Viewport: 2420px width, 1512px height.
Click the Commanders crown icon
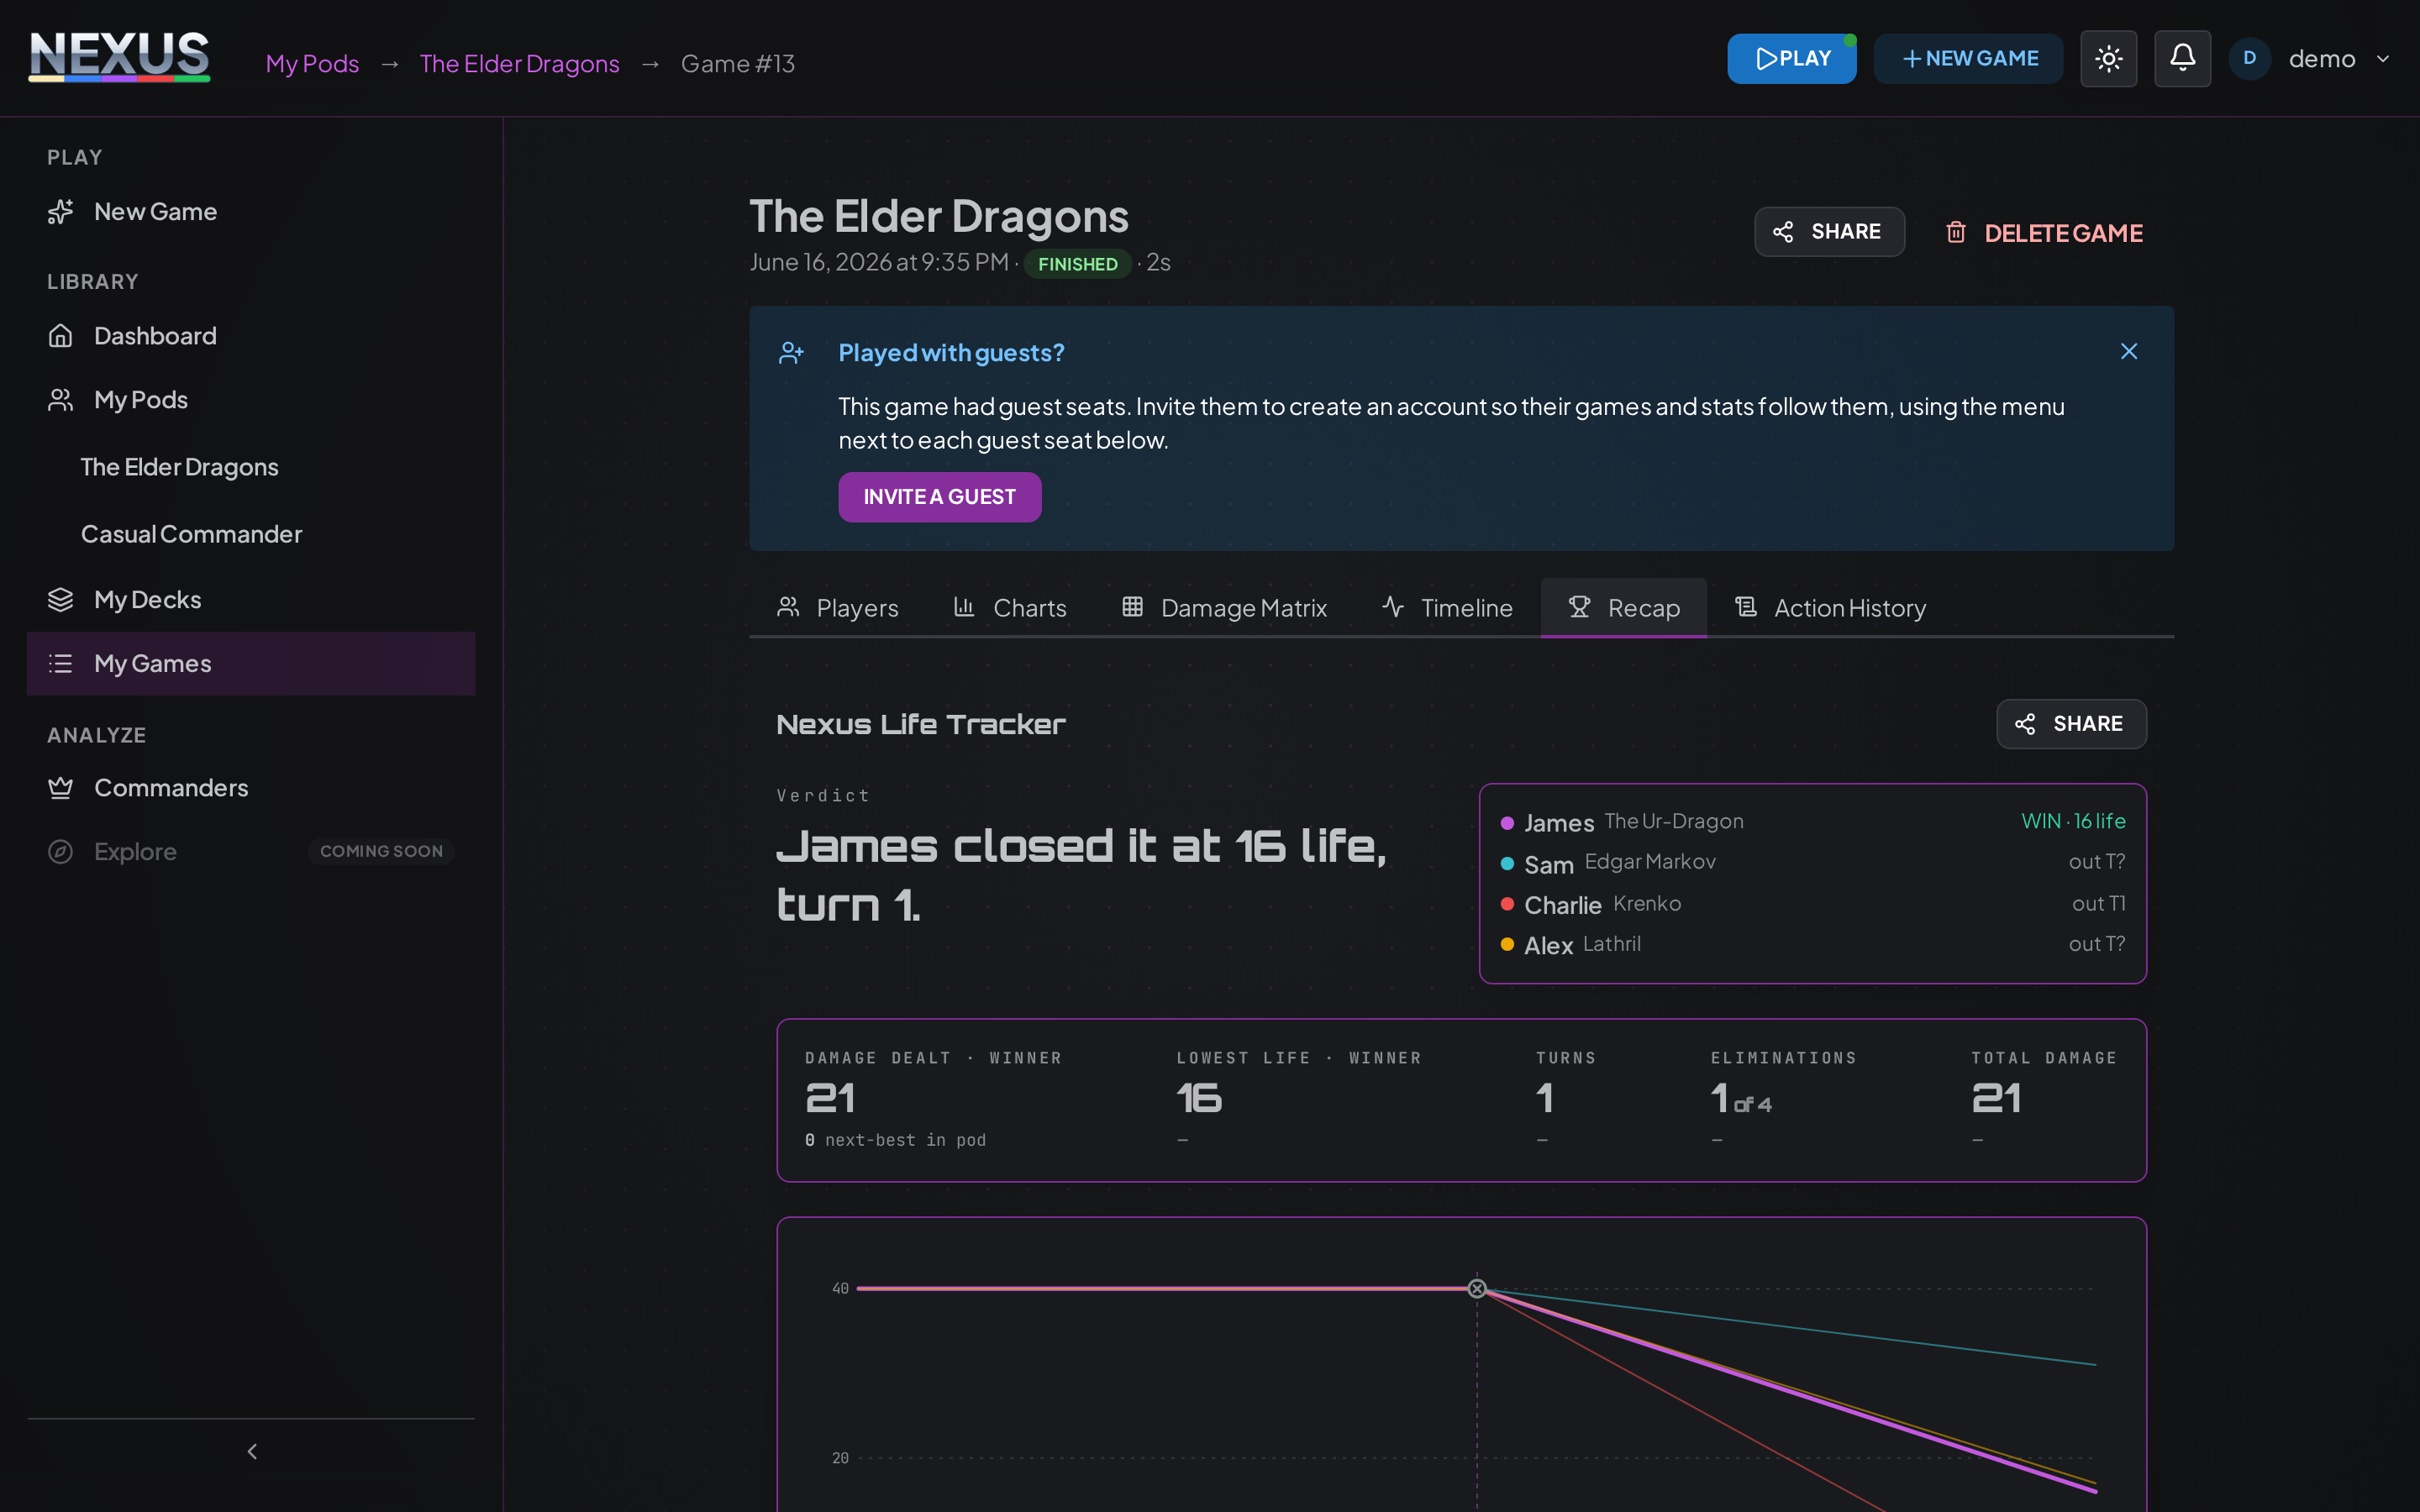[61, 788]
